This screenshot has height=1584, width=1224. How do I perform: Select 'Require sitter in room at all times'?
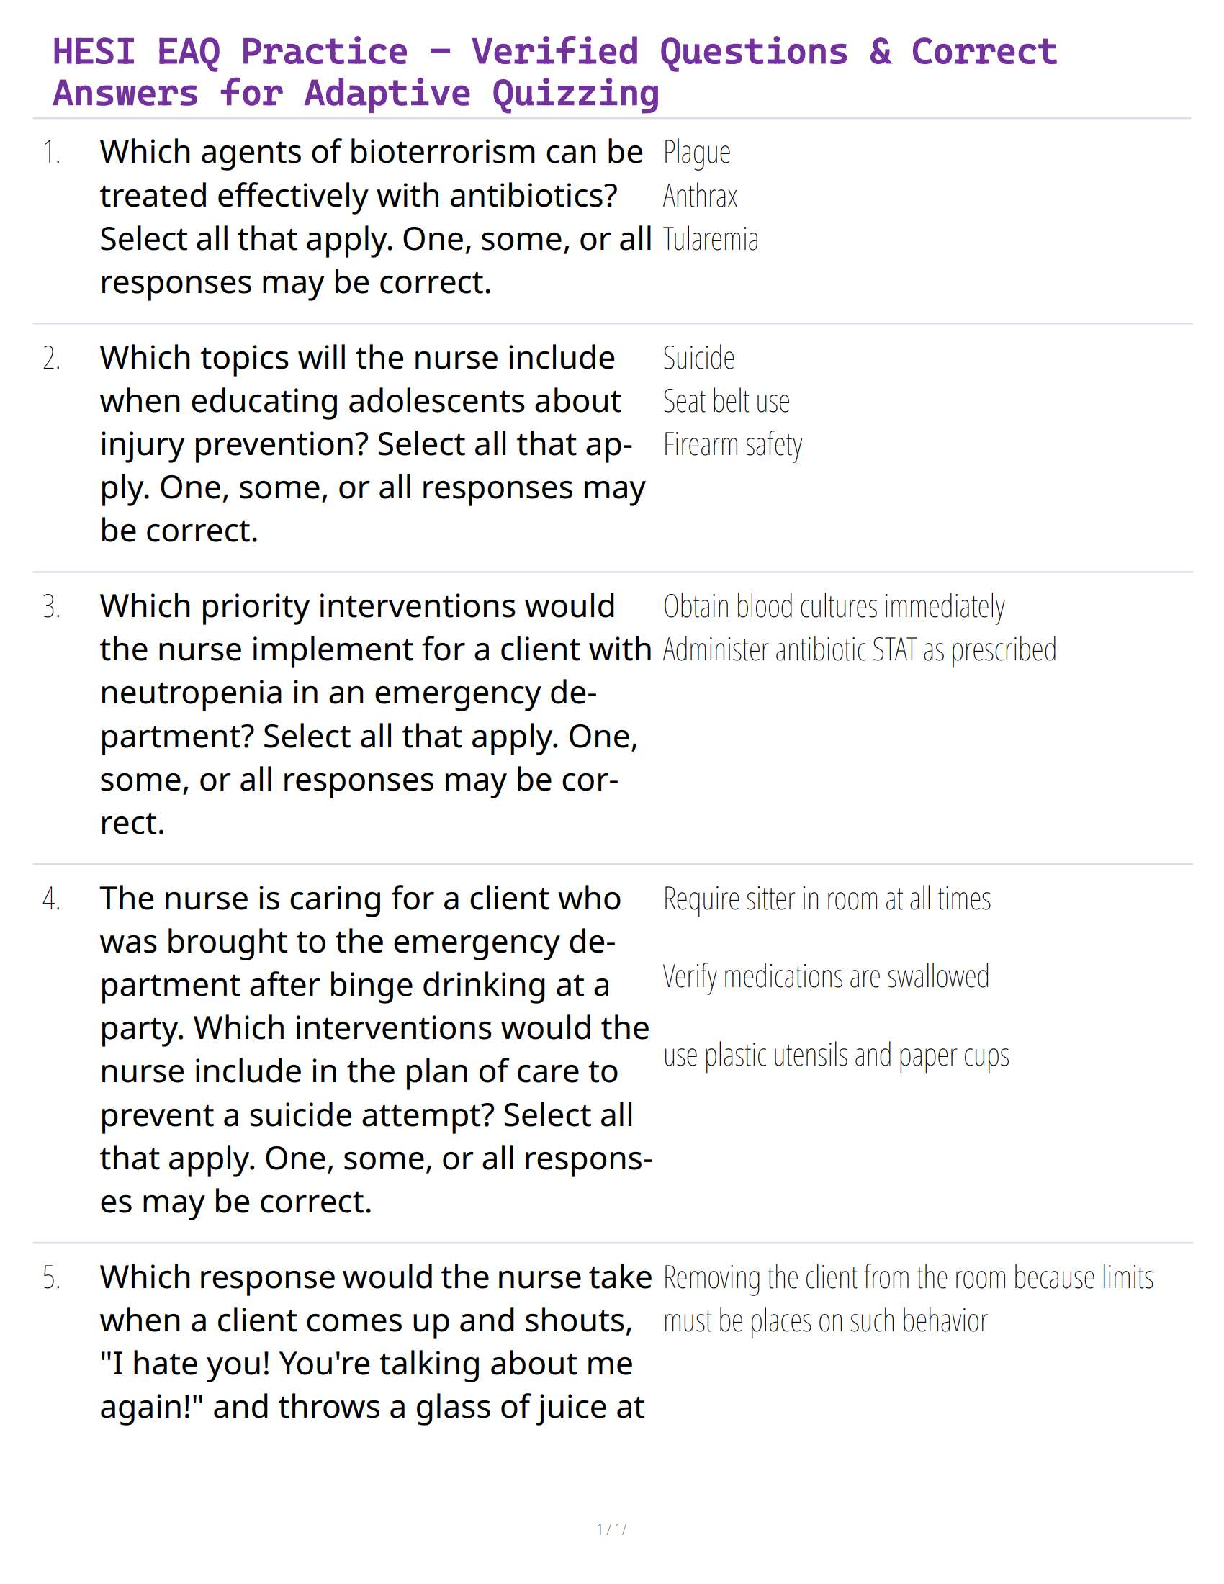[x=827, y=899]
